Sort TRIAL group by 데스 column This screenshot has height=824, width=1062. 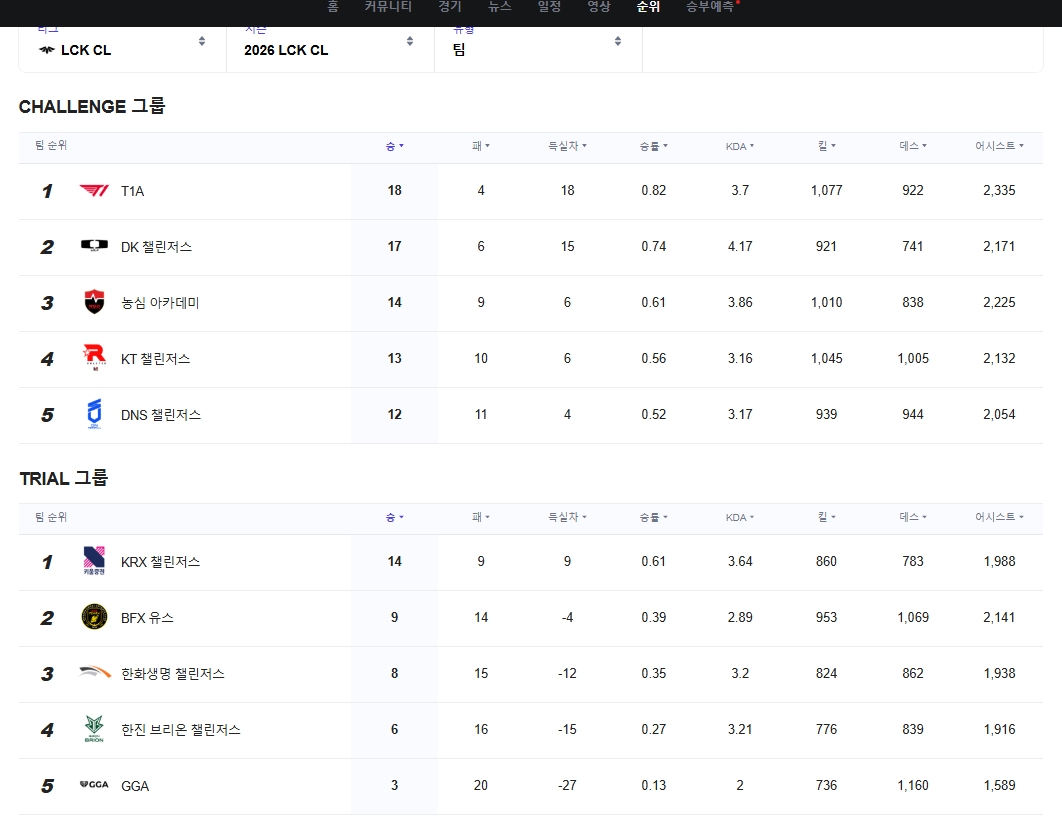point(912,517)
